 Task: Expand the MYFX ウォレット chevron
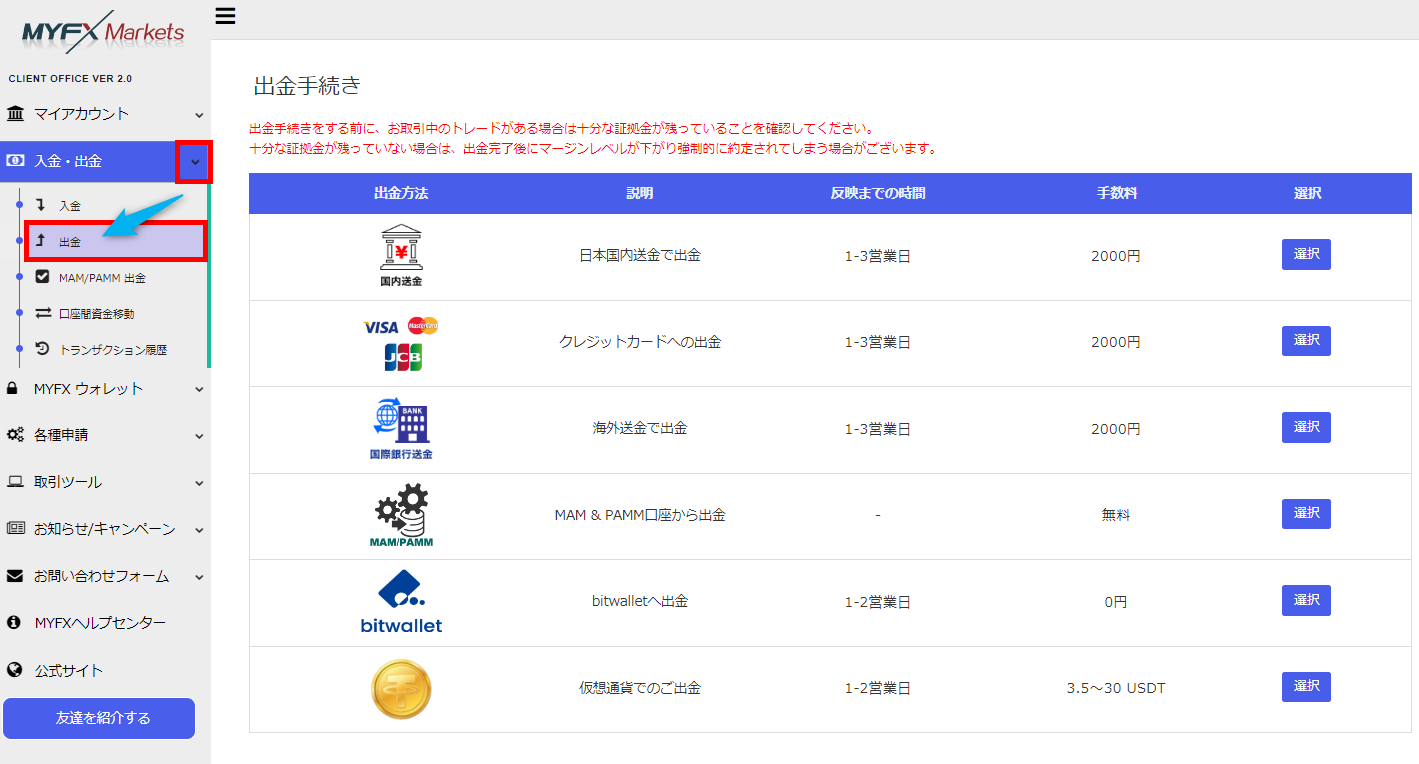(x=199, y=389)
